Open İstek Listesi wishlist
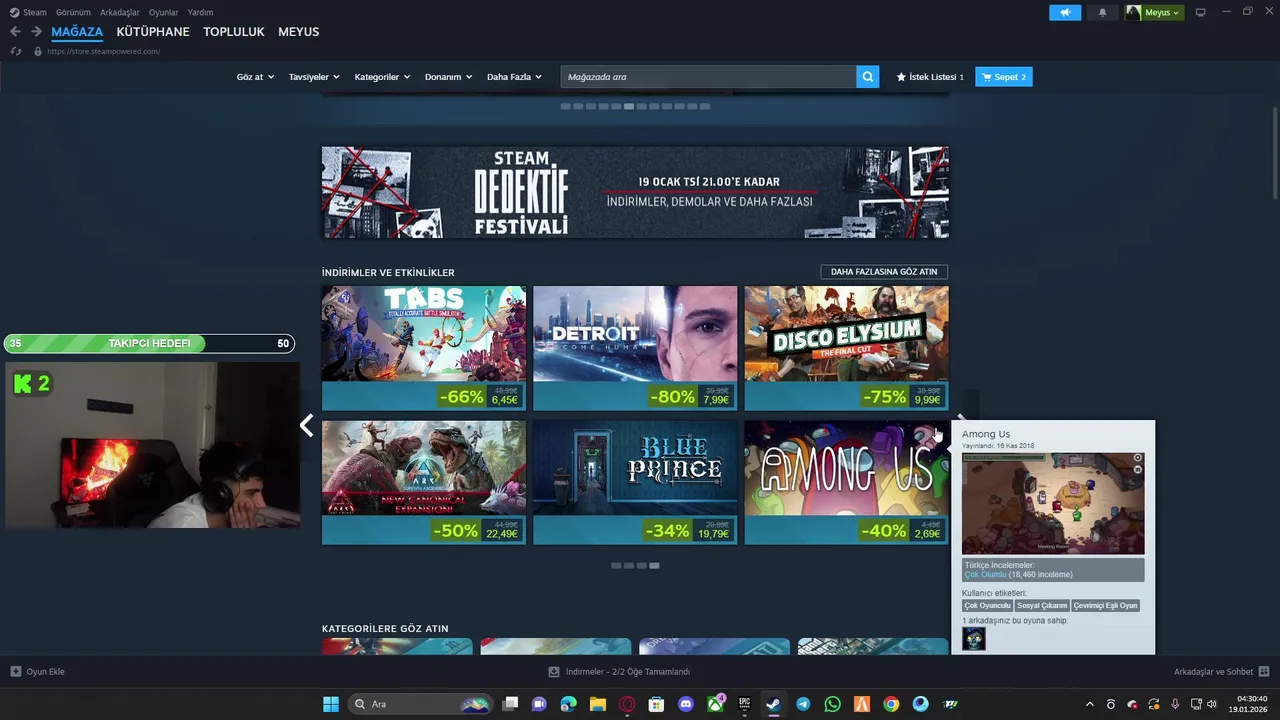Image resolution: width=1280 pixels, height=720 pixels. 930,76
